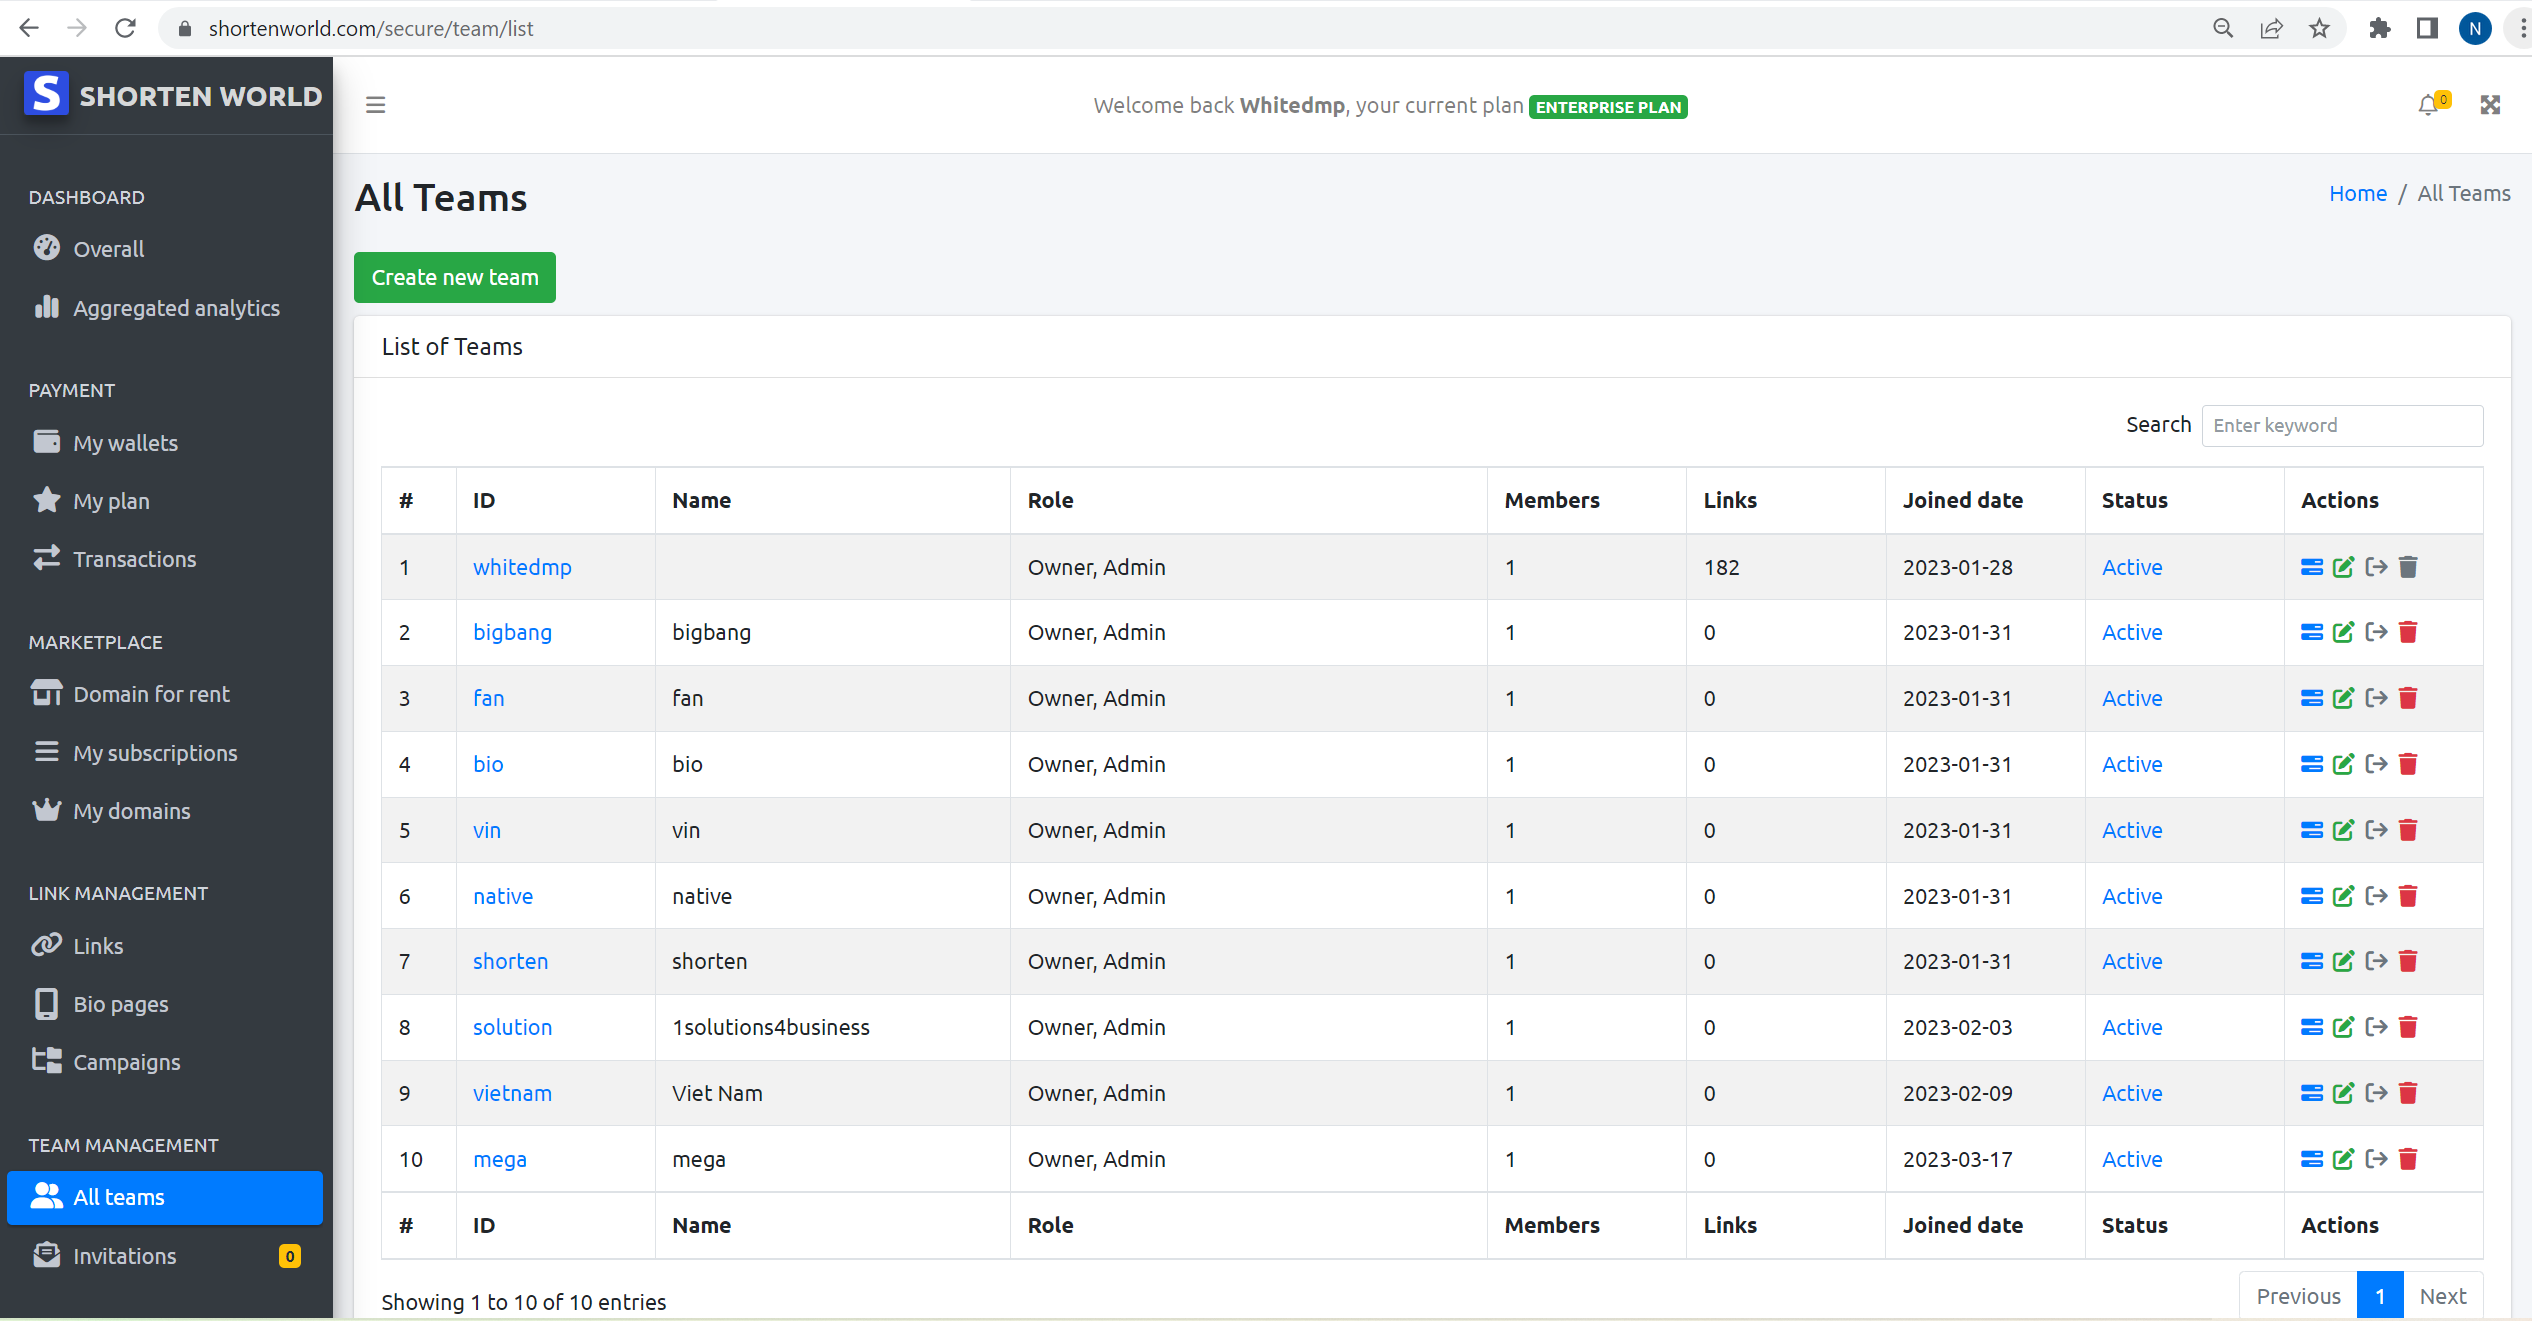This screenshot has width=2532, height=1321.
Task: Open details icon for whitedmp team
Action: [2311, 567]
